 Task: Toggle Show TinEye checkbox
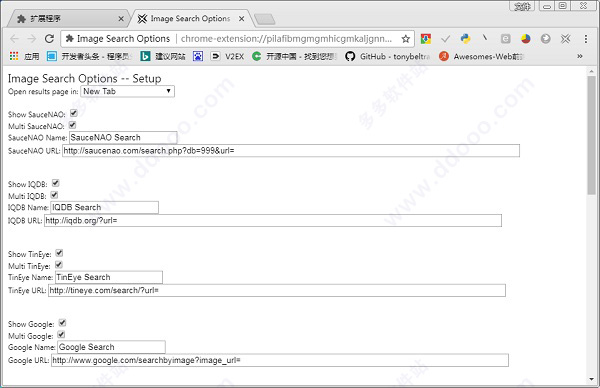click(x=59, y=253)
